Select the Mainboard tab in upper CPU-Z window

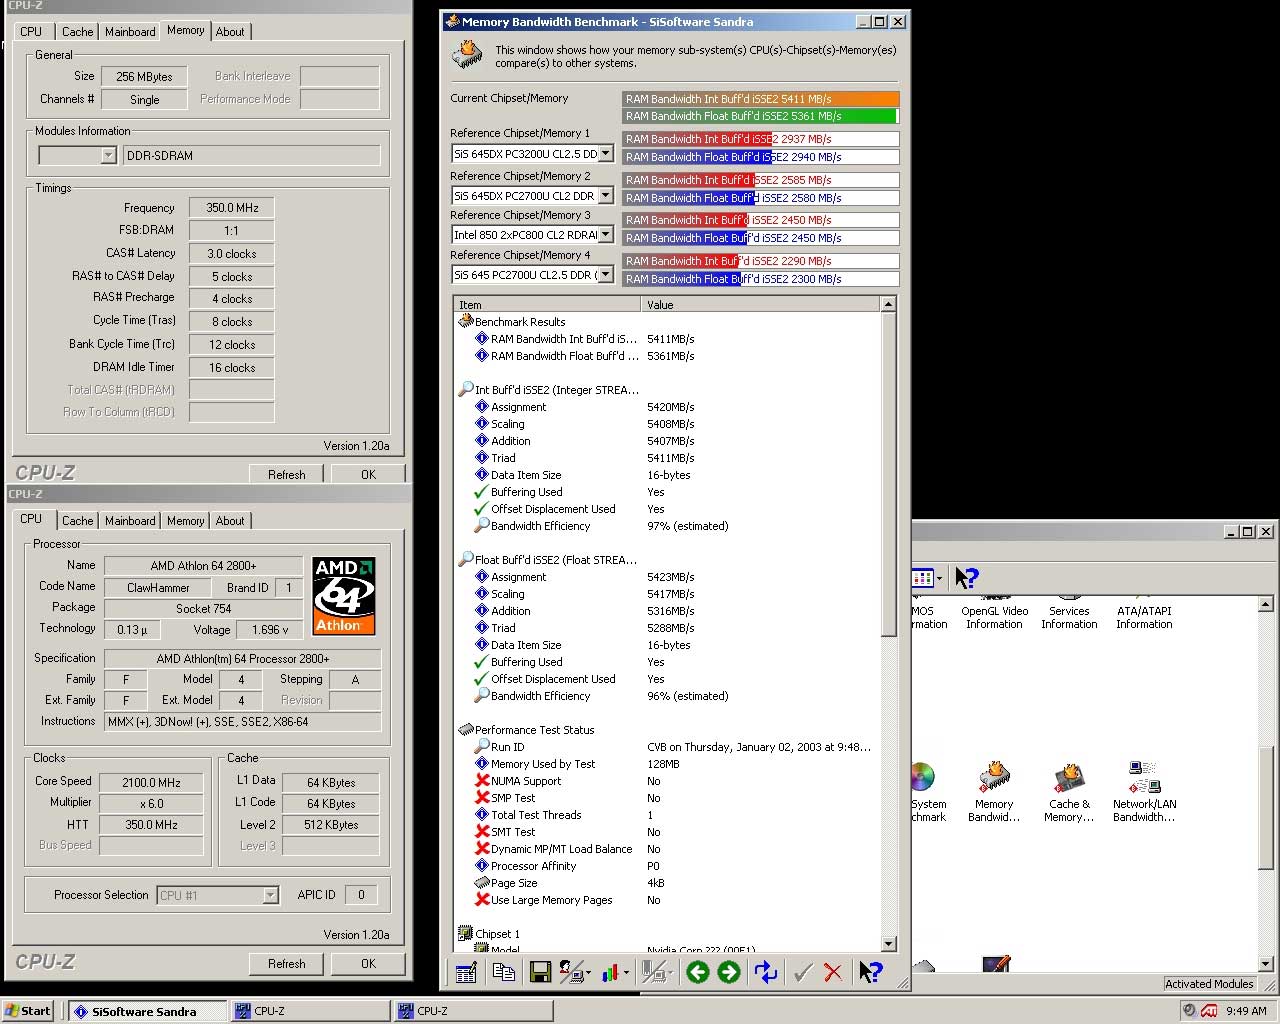(x=130, y=32)
